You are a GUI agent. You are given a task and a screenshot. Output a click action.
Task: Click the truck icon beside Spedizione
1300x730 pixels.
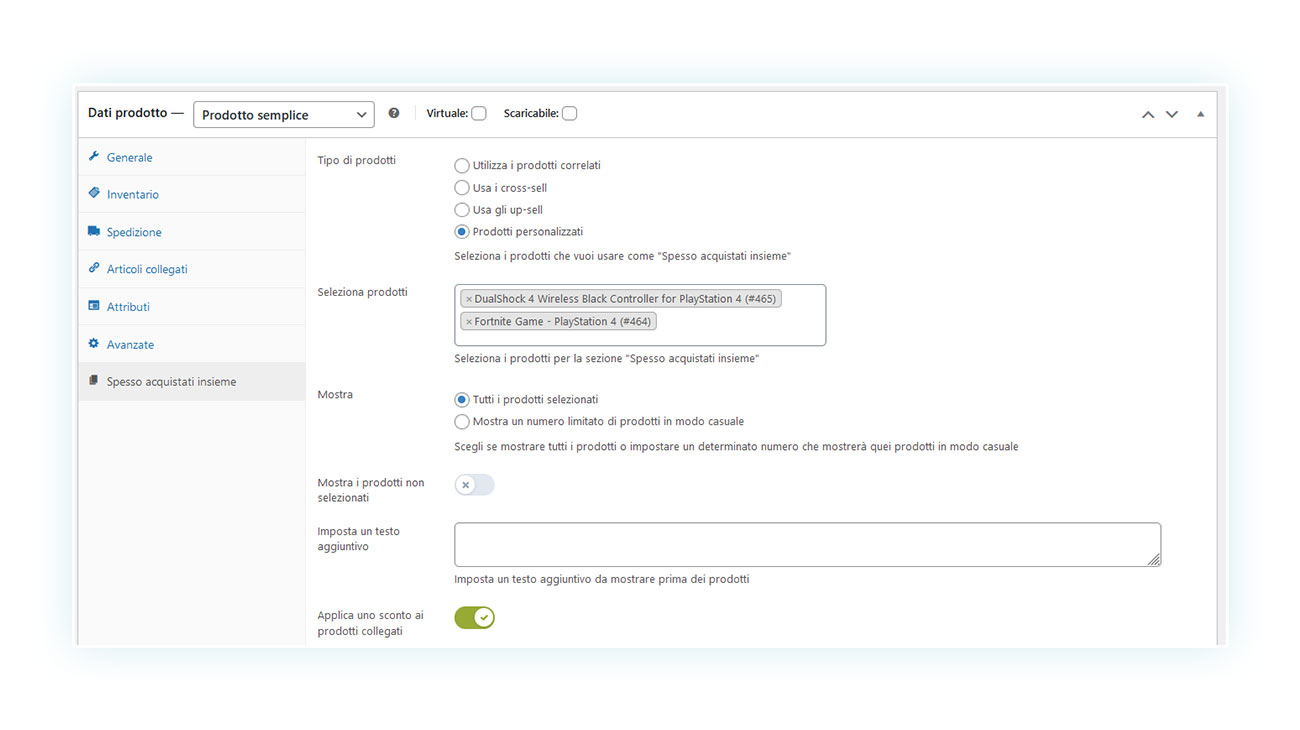(x=94, y=232)
